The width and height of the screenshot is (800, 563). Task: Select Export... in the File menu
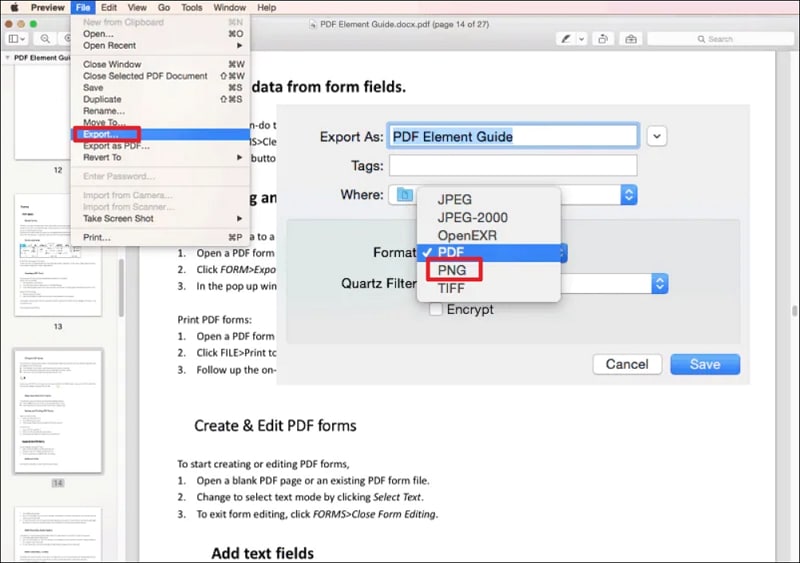click(160, 134)
